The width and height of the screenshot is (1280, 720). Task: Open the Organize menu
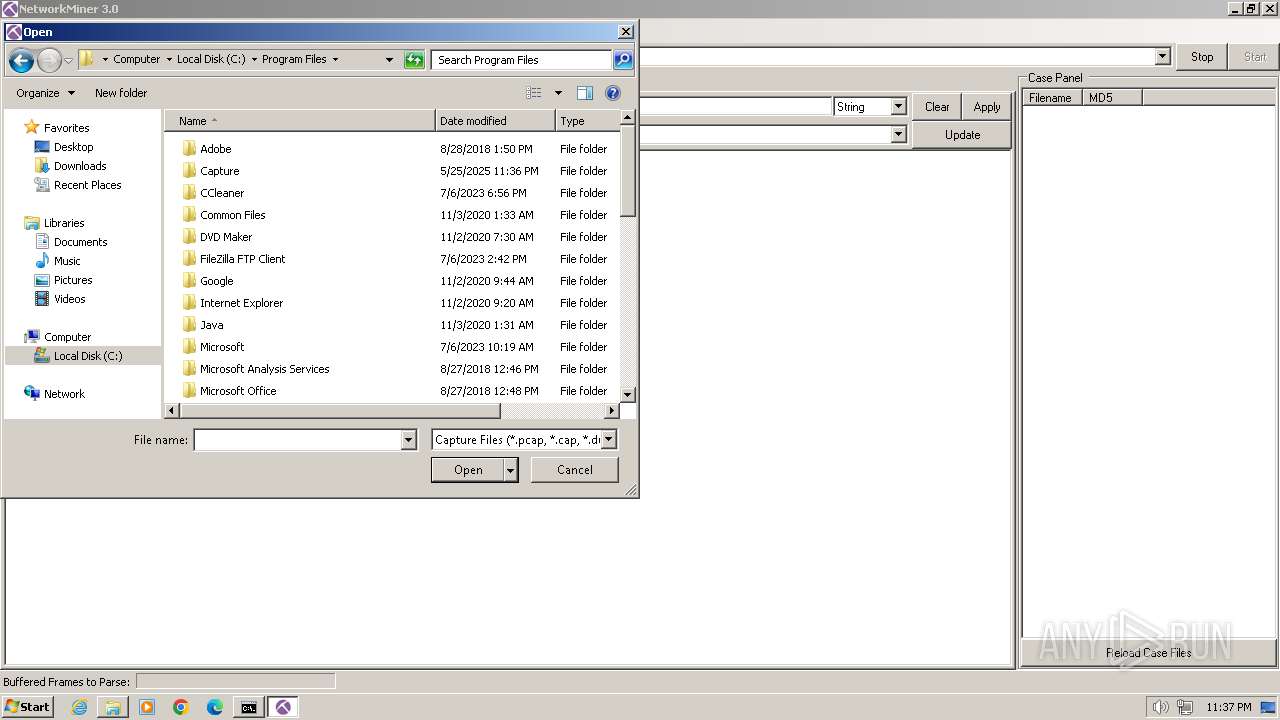coord(45,93)
